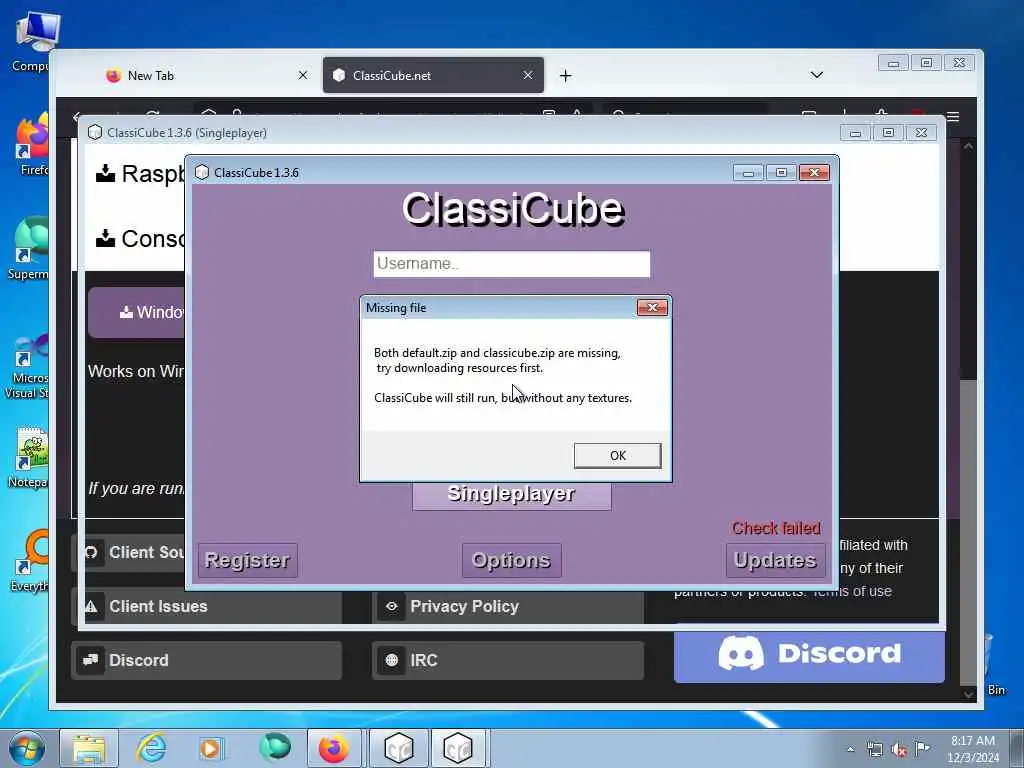Open the Windows Start menu
The height and width of the screenshot is (768, 1024).
tap(26, 748)
